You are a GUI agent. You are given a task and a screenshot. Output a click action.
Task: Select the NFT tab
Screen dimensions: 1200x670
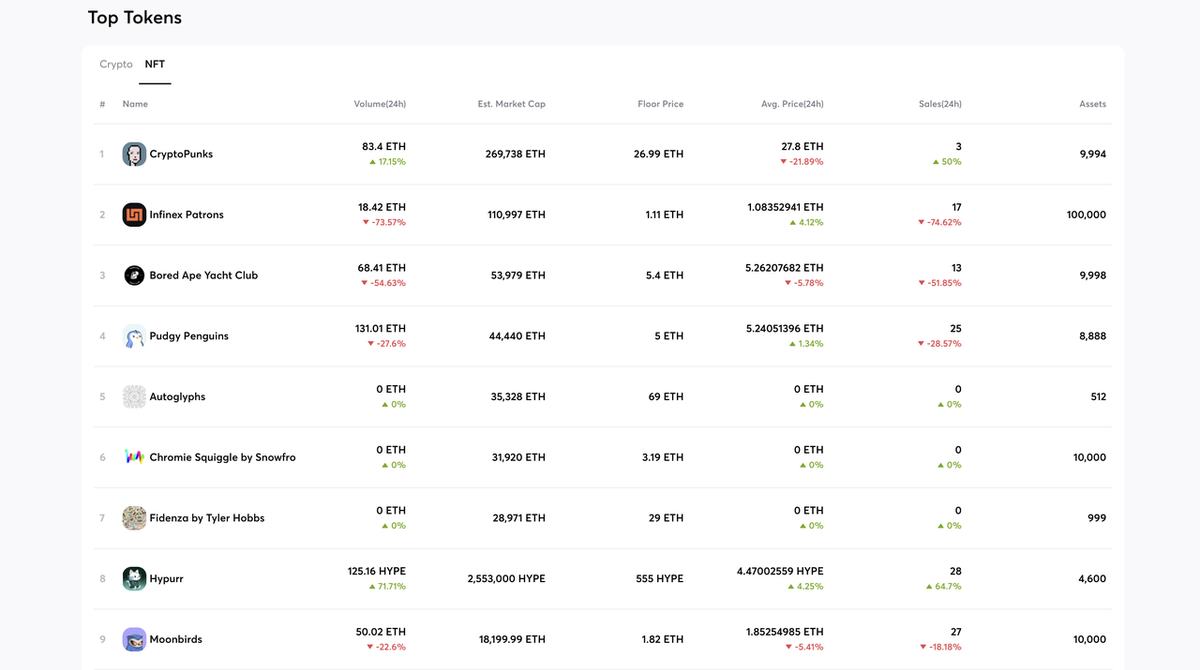click(155, 64)
